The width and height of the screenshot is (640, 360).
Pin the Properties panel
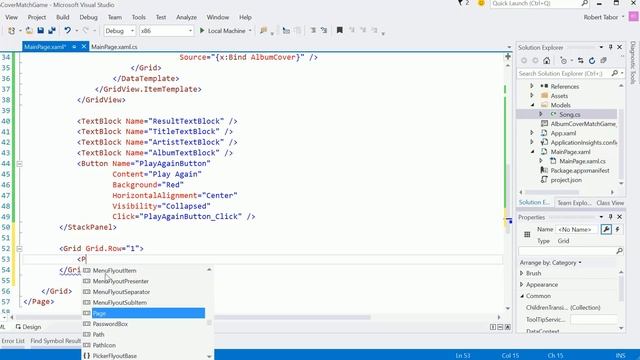(x=611, y=217)
